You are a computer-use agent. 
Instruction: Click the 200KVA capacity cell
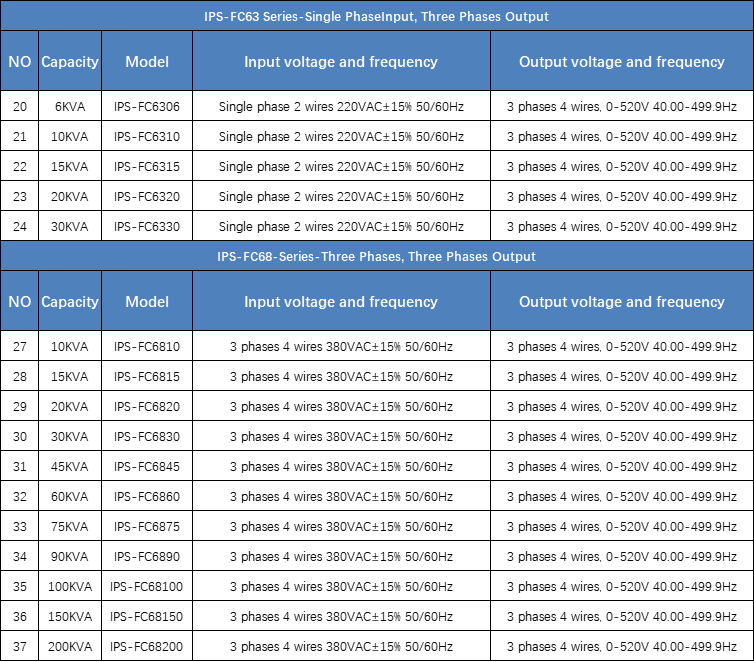click(x=70, y=646)
